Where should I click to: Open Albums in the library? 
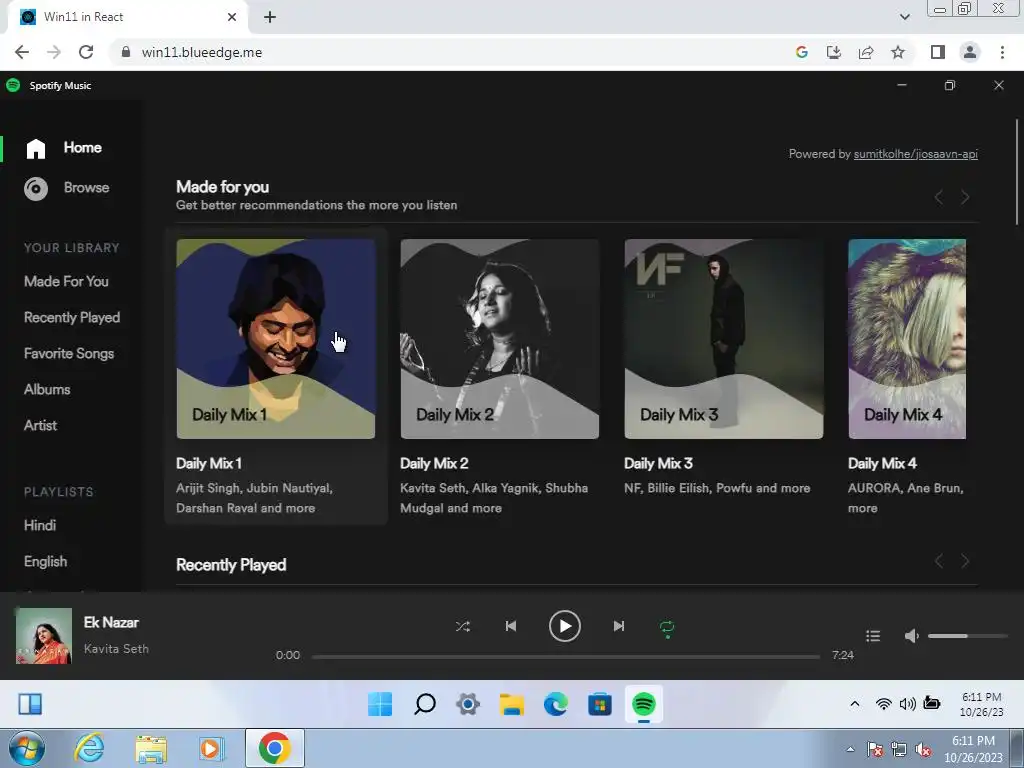pos(47,389)
